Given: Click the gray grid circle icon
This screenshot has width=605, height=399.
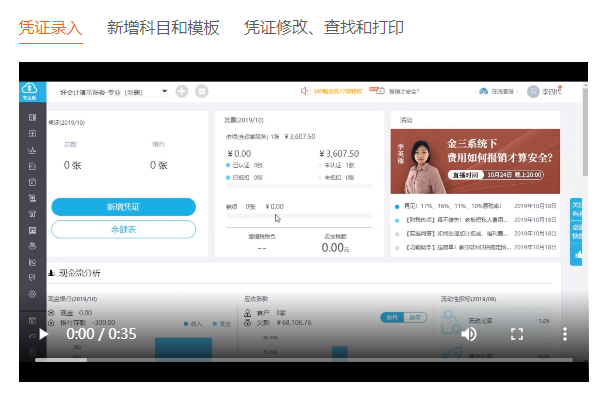Looking at the screenshot, I should [x=202, y=91].
